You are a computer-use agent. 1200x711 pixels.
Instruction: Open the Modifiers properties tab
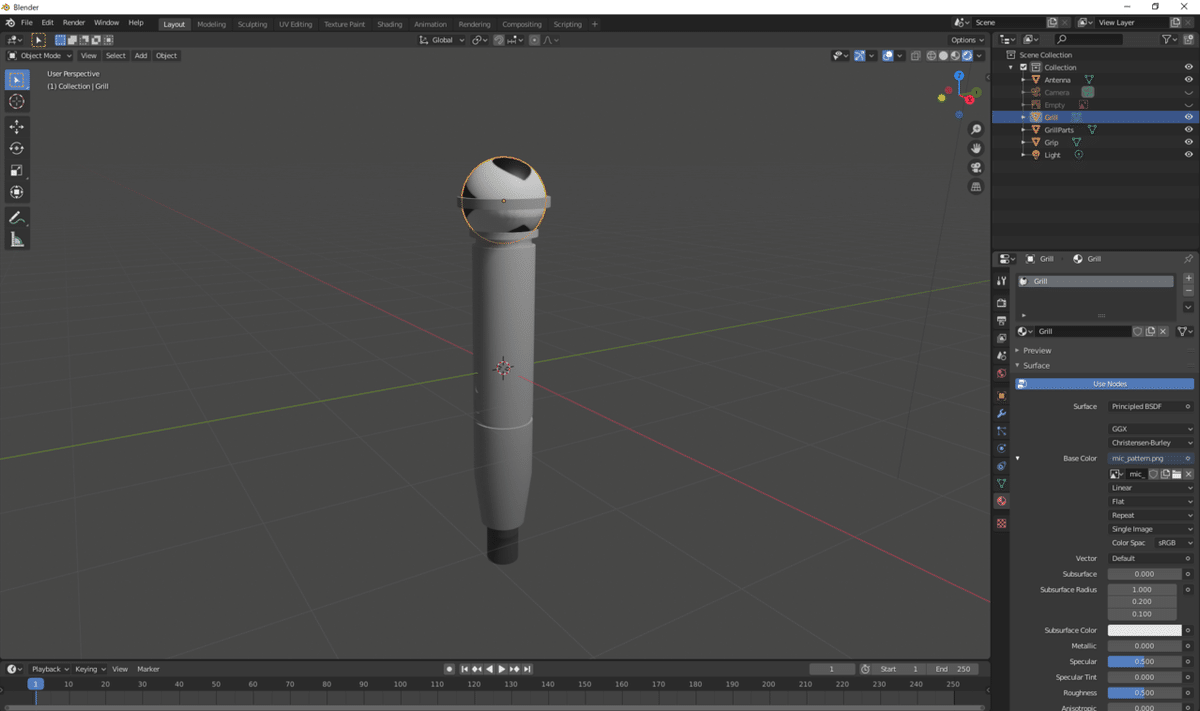[x=1001, y=414]
